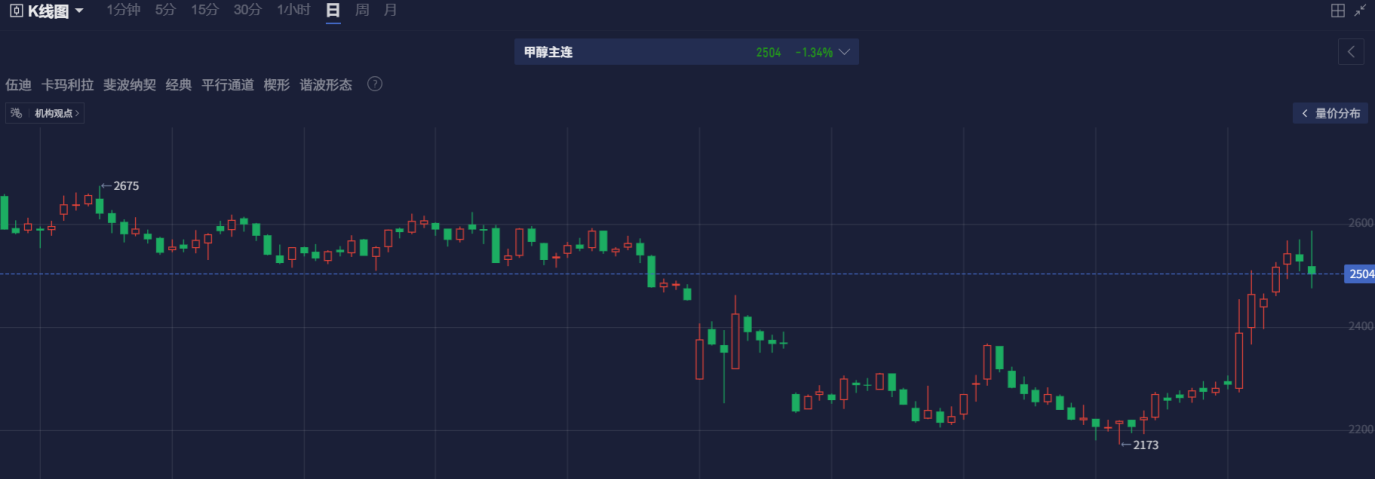This screenshot has height=479, width=1375.
Task: Click the help question mark icon
Action: [x=375, y=84]
